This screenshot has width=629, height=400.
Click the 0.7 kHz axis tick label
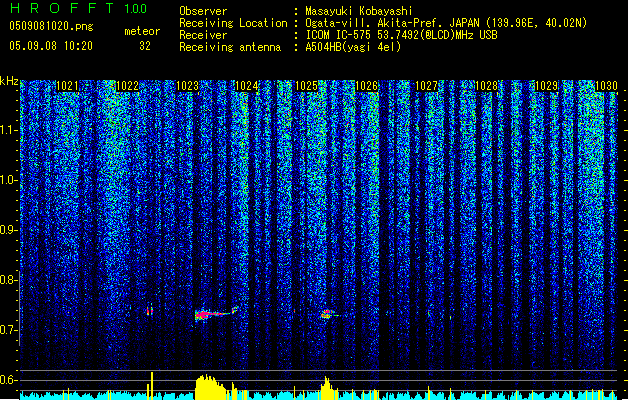pos(9,330)
